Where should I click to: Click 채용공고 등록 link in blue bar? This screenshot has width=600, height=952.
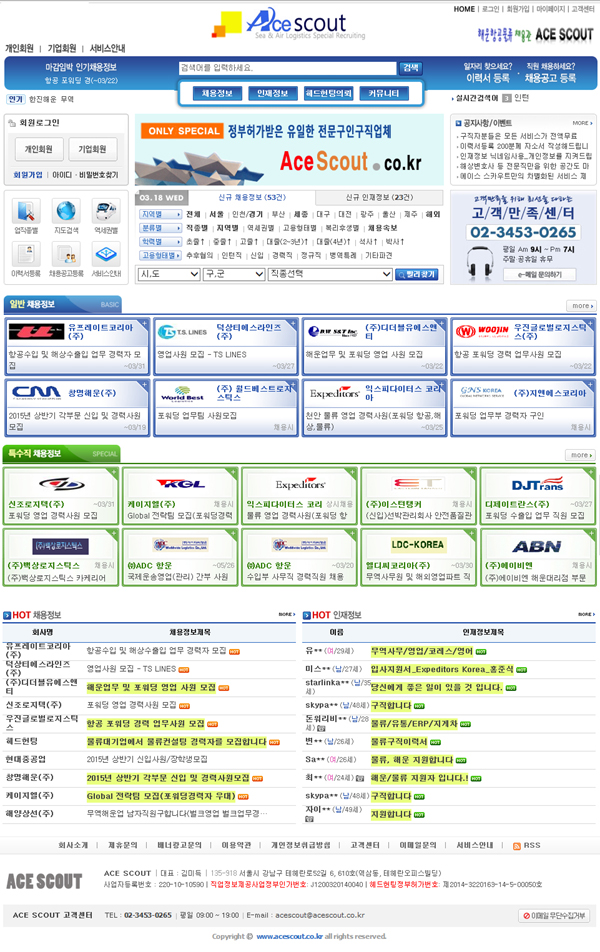click(550, 78)
